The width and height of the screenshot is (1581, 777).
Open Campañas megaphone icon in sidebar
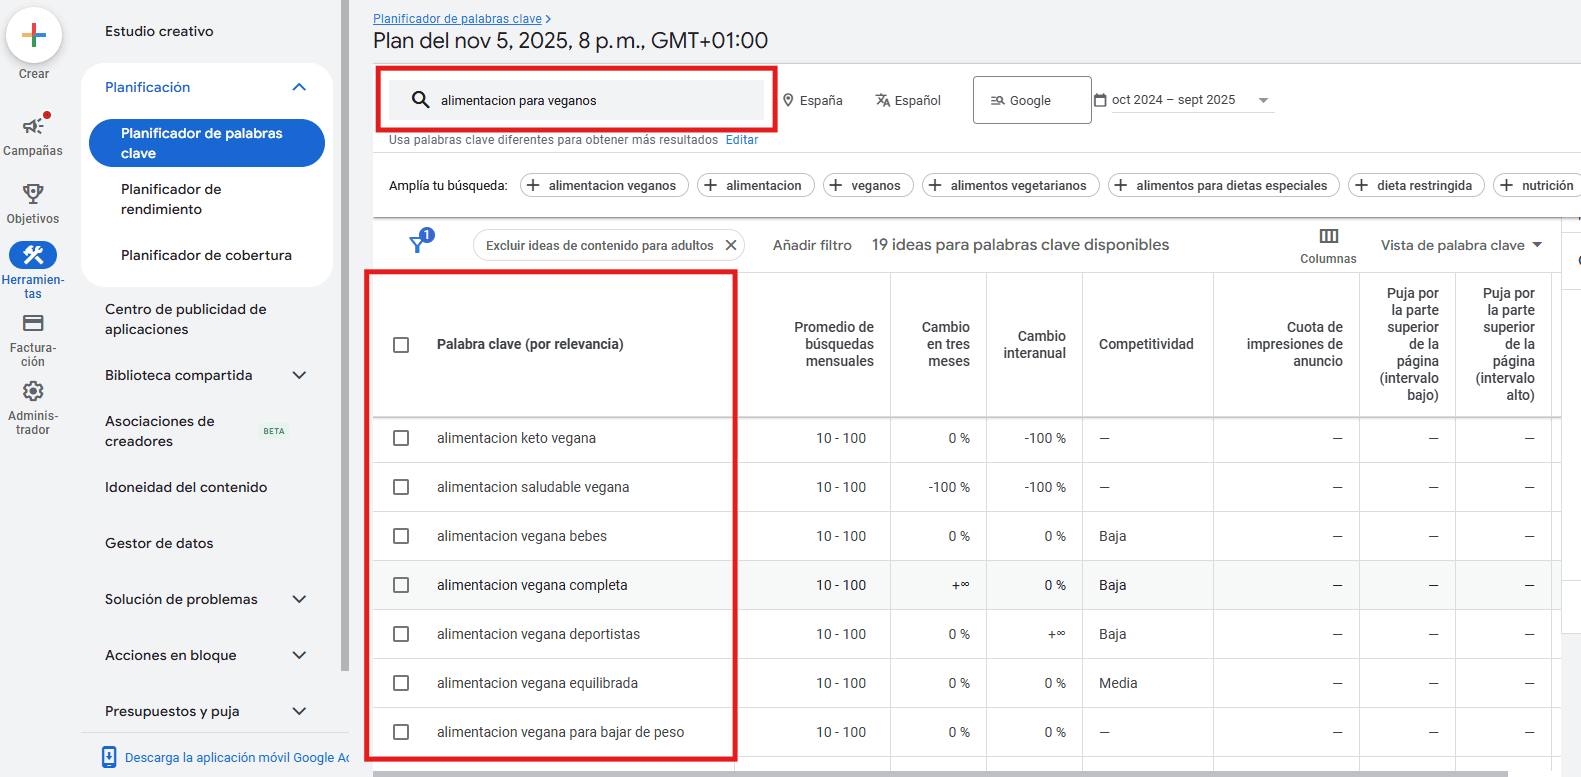(33, 126)
